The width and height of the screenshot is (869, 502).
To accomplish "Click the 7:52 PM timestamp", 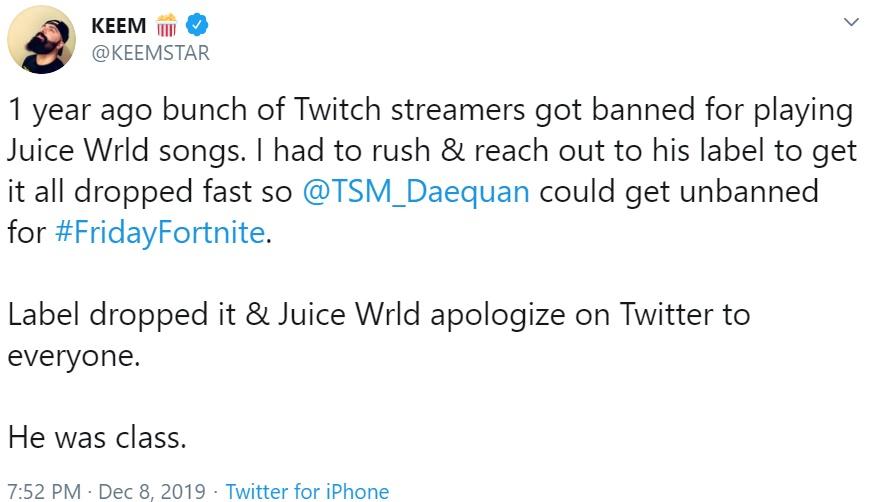I will click(x=43, y=491).
